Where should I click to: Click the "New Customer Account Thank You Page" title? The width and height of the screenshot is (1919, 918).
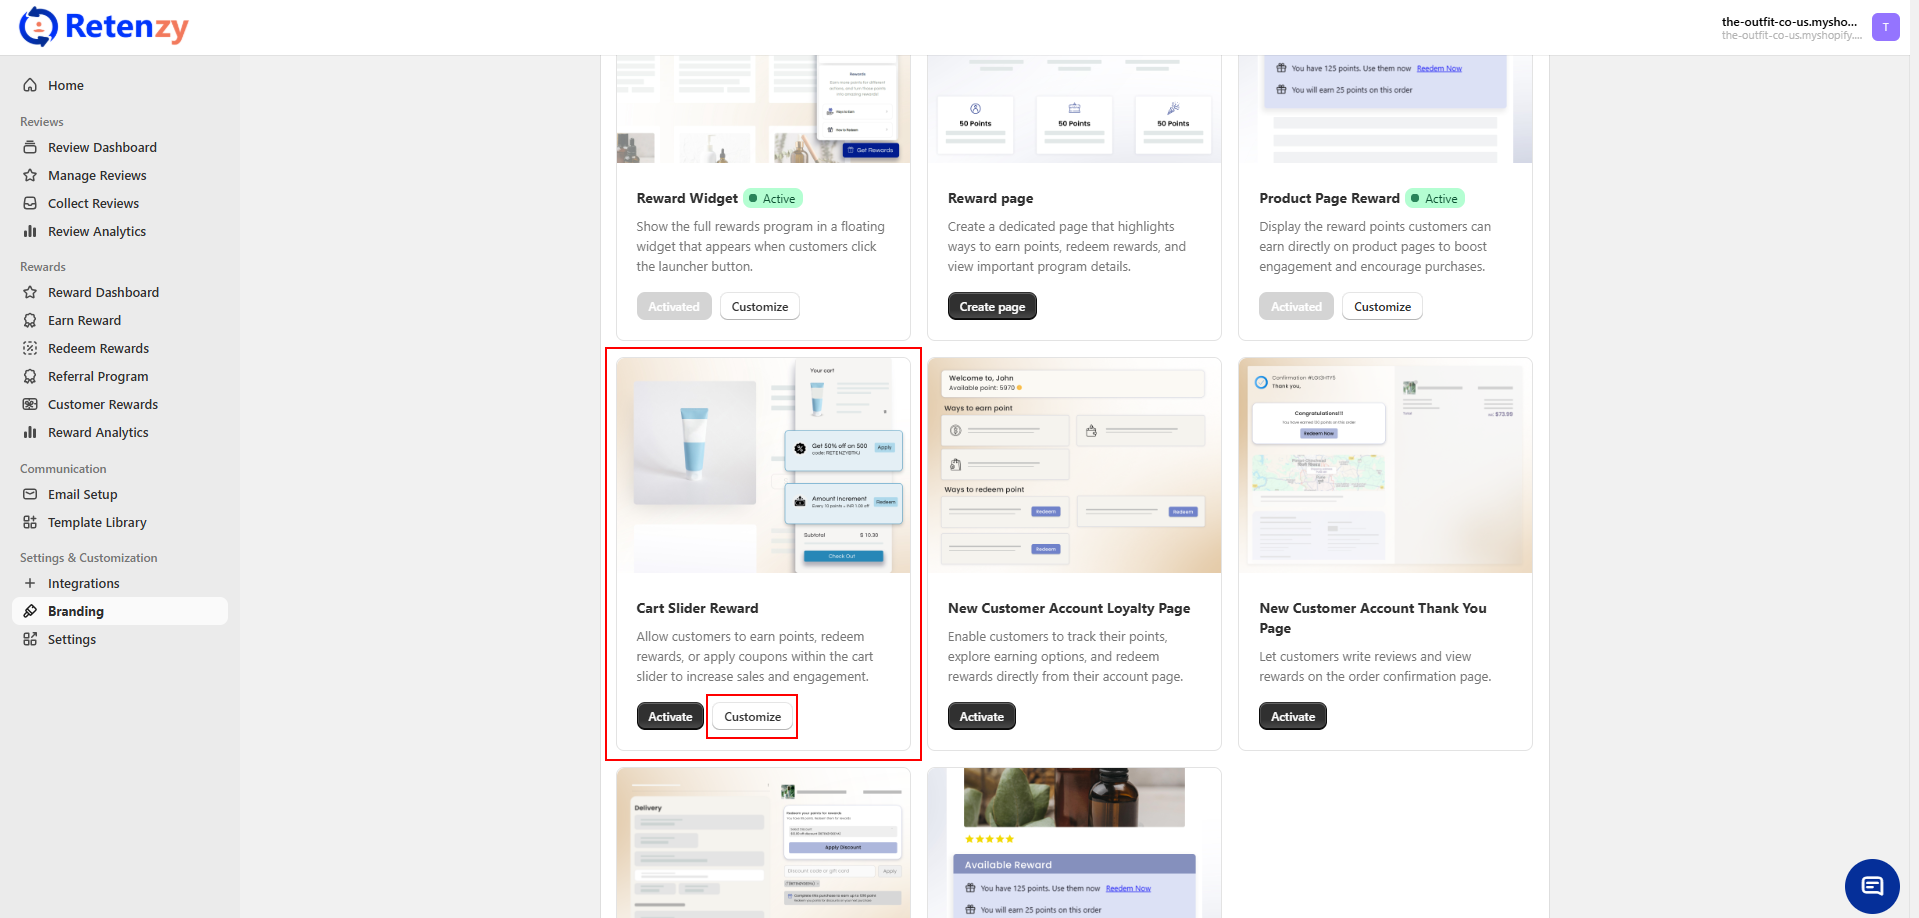coord(1373,618)
